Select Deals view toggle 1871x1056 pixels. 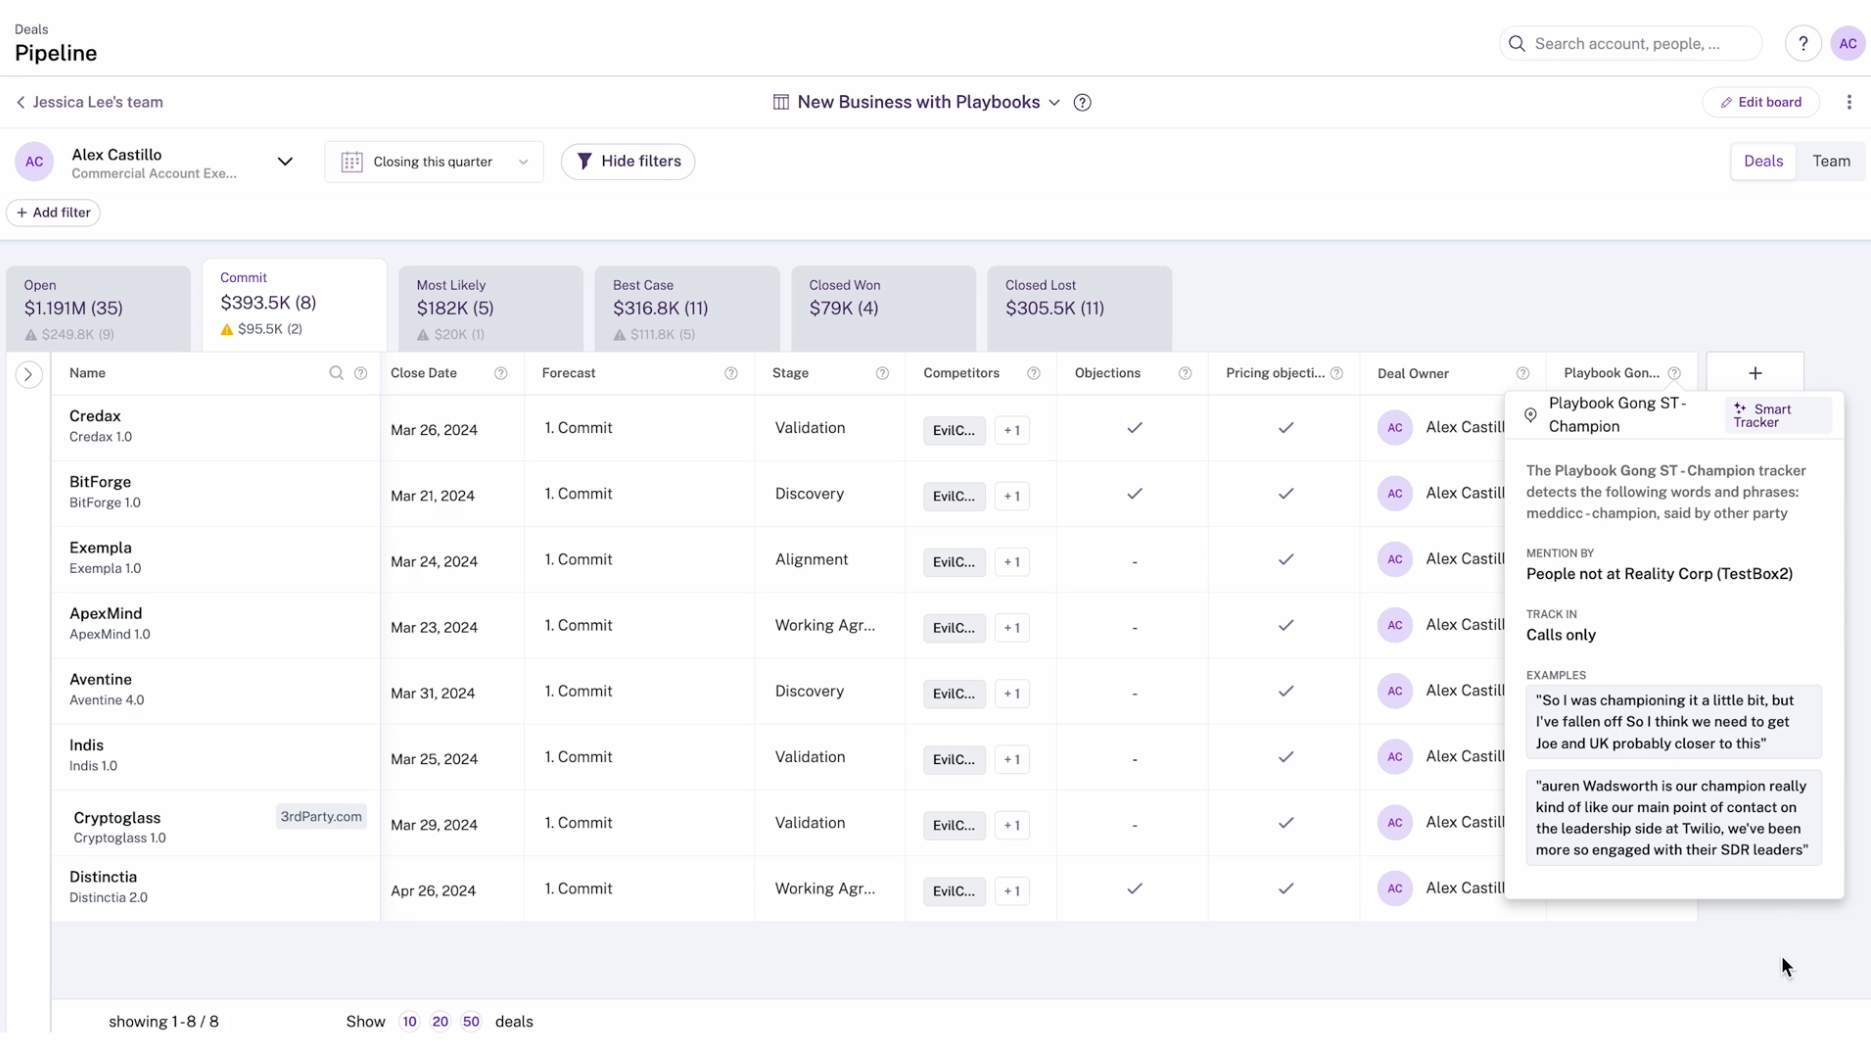pyautogui.click(x=1763, y=161)
